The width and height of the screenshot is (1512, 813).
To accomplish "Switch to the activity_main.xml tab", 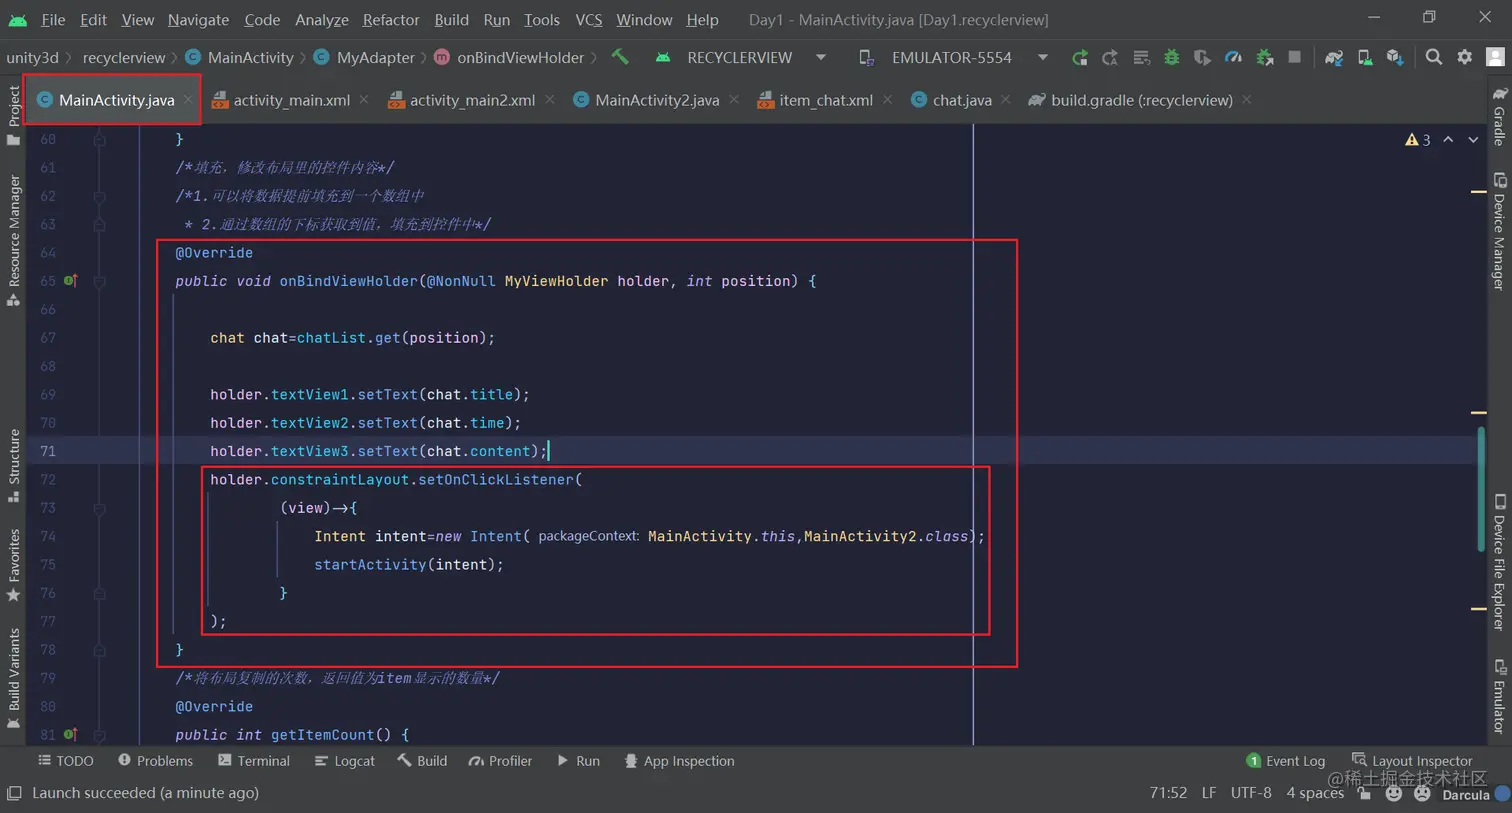I will click(x=291, y=100).
